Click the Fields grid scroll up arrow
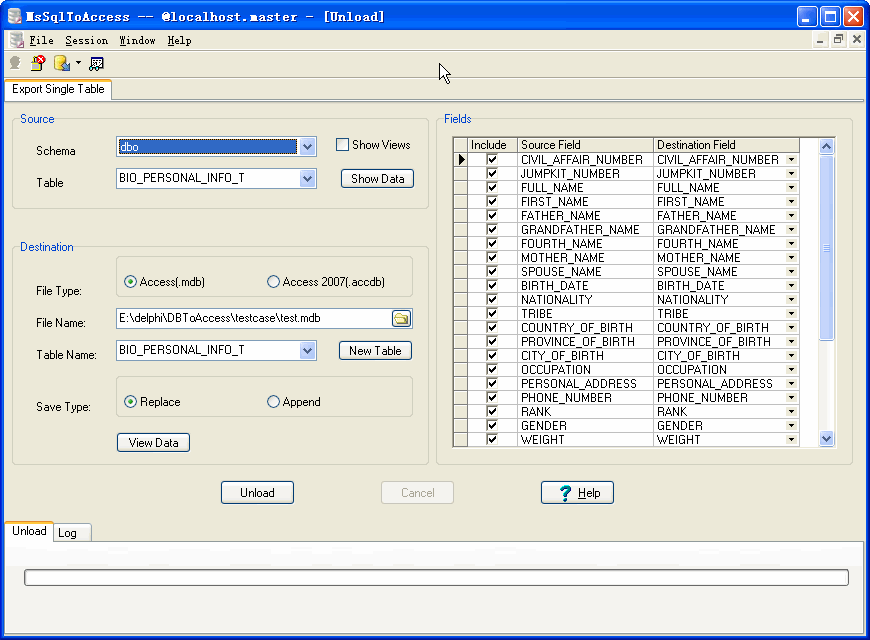870x640 pixels. (826, 147)
